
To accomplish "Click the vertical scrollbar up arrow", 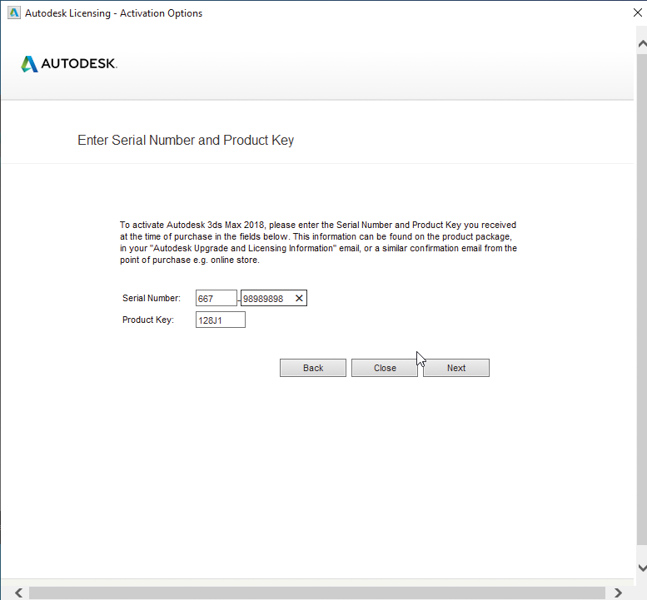I will tap(642, 43).
